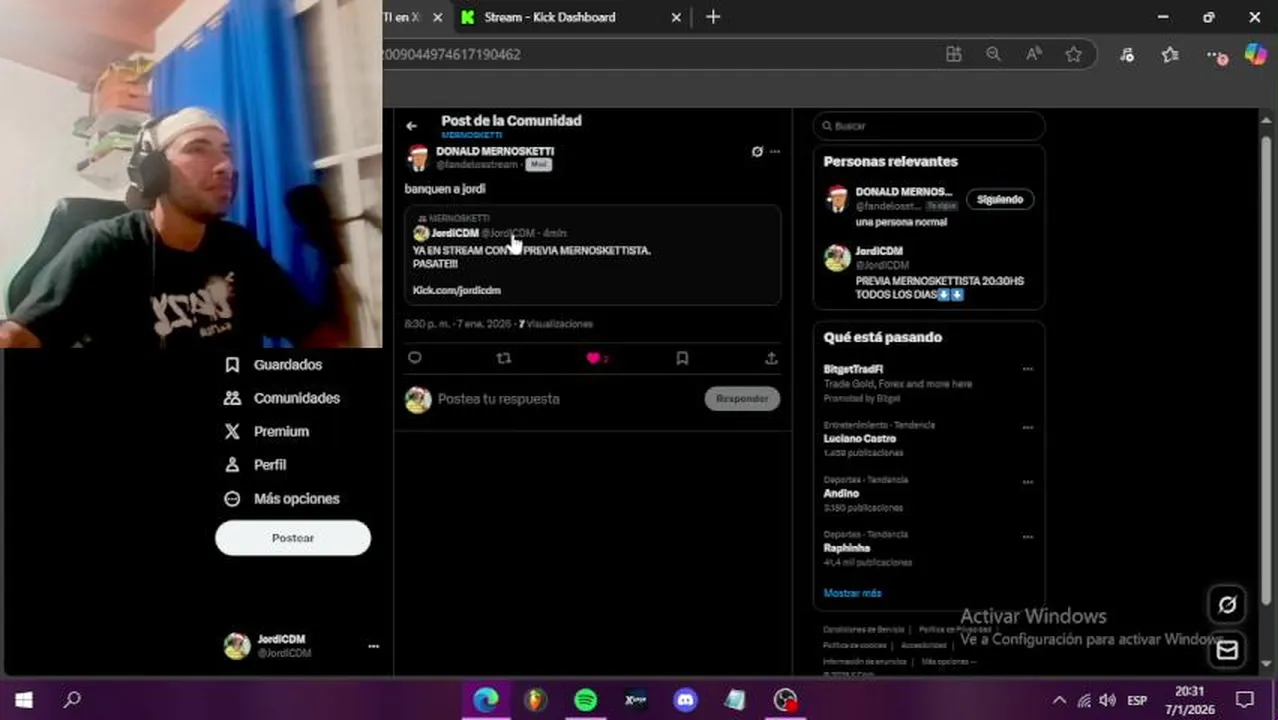The image size is (1278, 720).
Task: Open Kick.com/jordicdm link in quoted post
Action: point(456,290)
